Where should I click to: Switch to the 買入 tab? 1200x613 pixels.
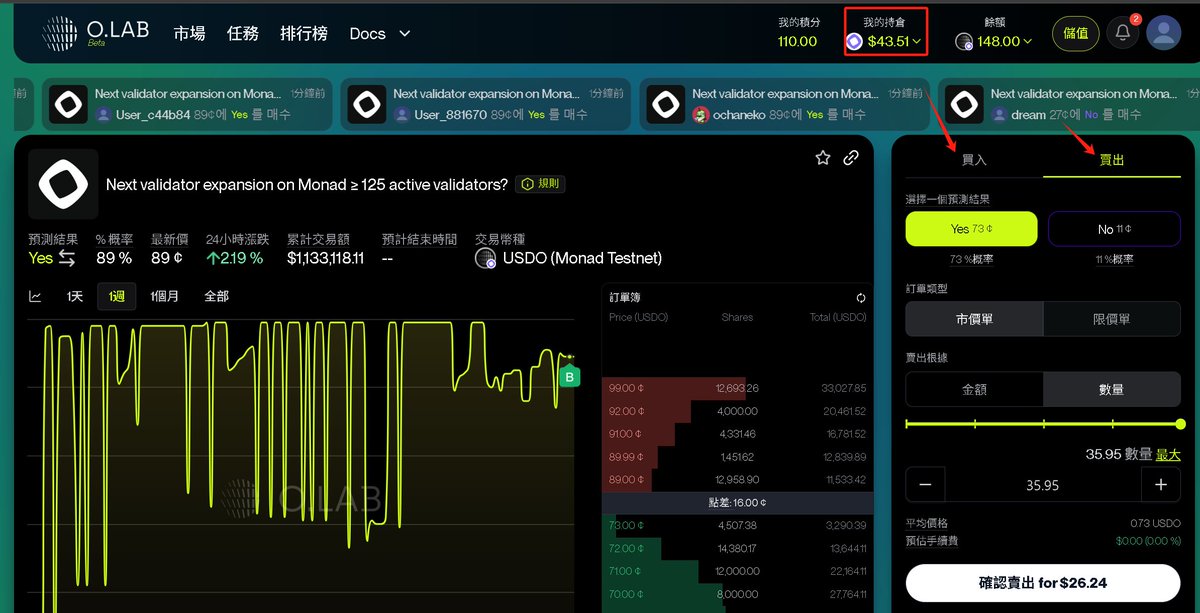pos(974,159)
